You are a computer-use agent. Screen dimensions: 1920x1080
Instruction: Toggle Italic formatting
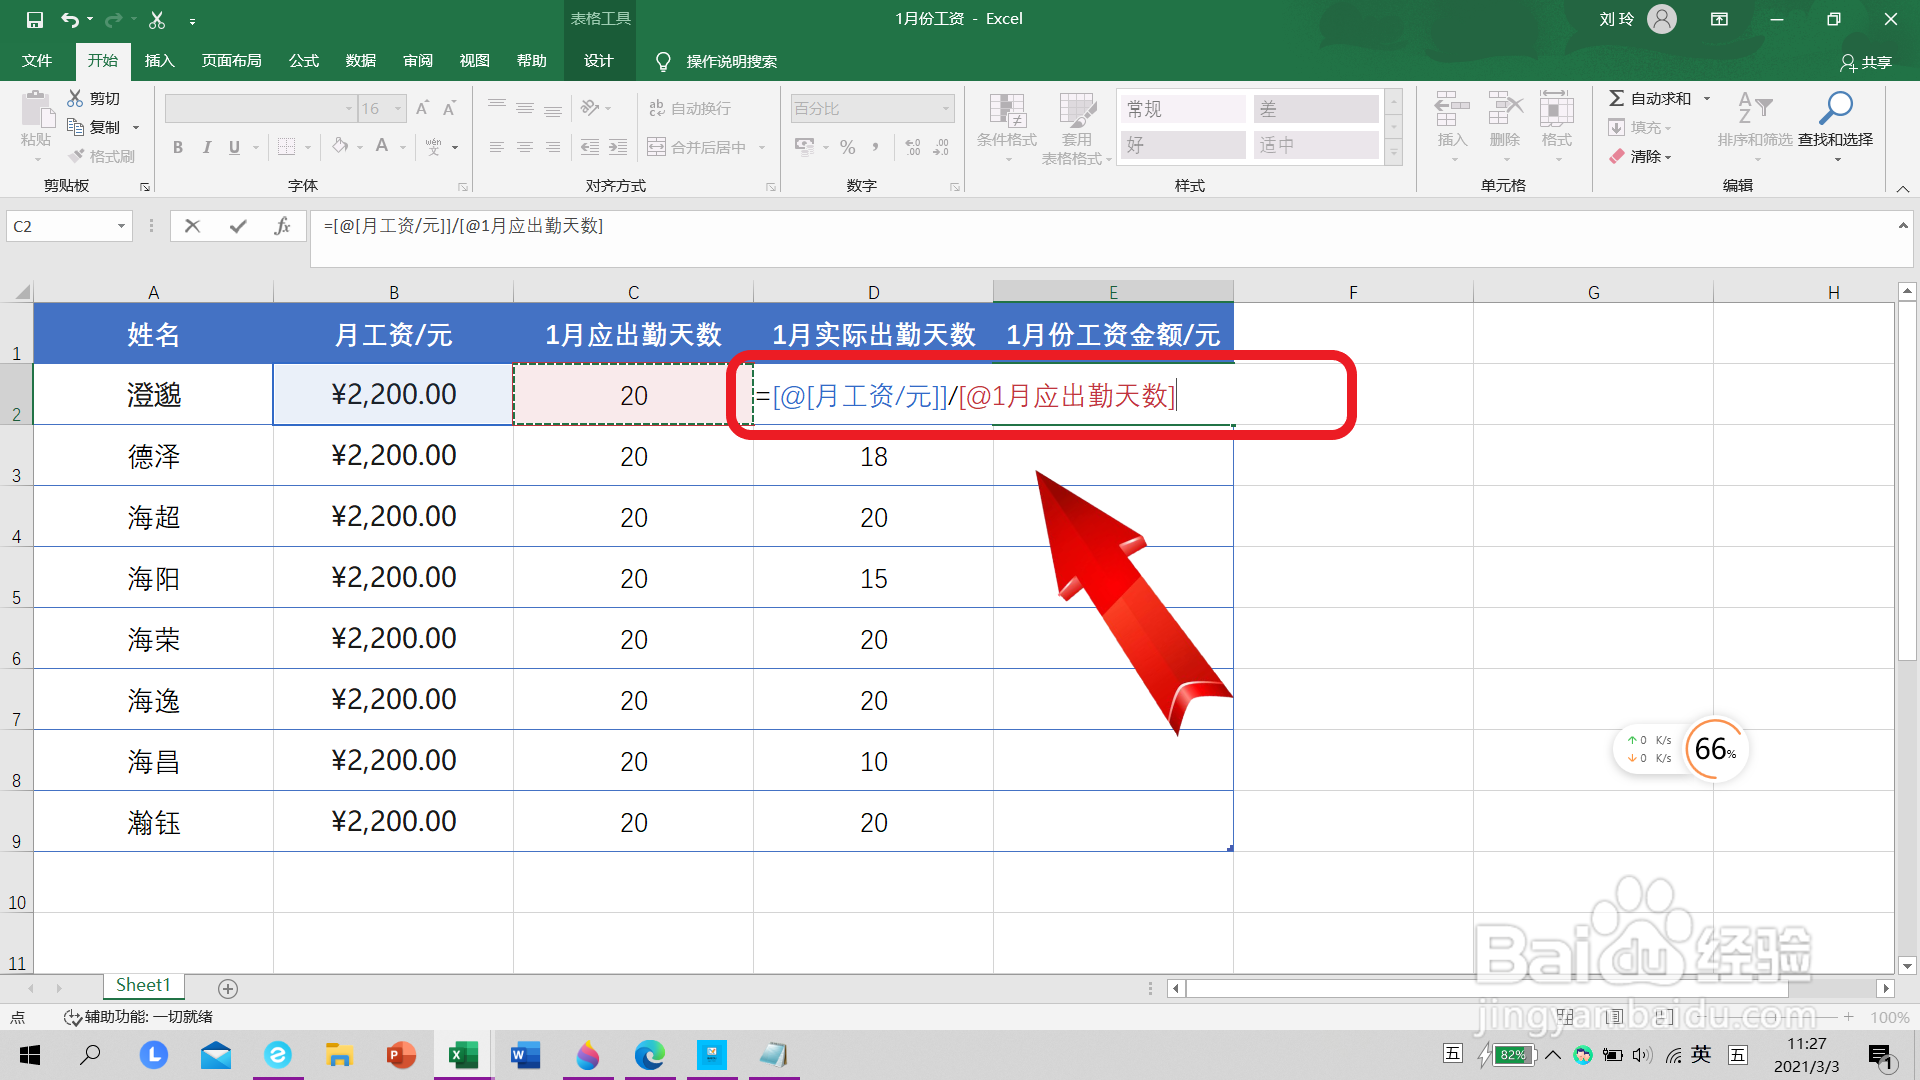click(206, 147)
